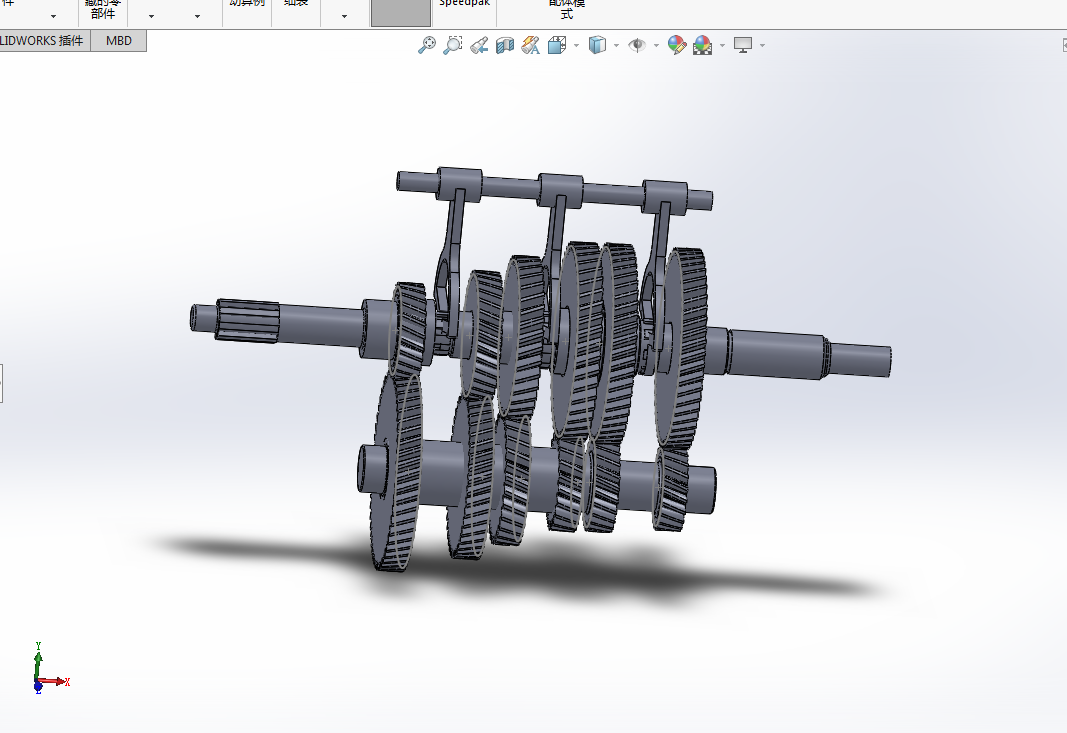Open the Dynamic Annotation Views icon
This screenshot has width=1067, height=733.
tap(531, 45)
